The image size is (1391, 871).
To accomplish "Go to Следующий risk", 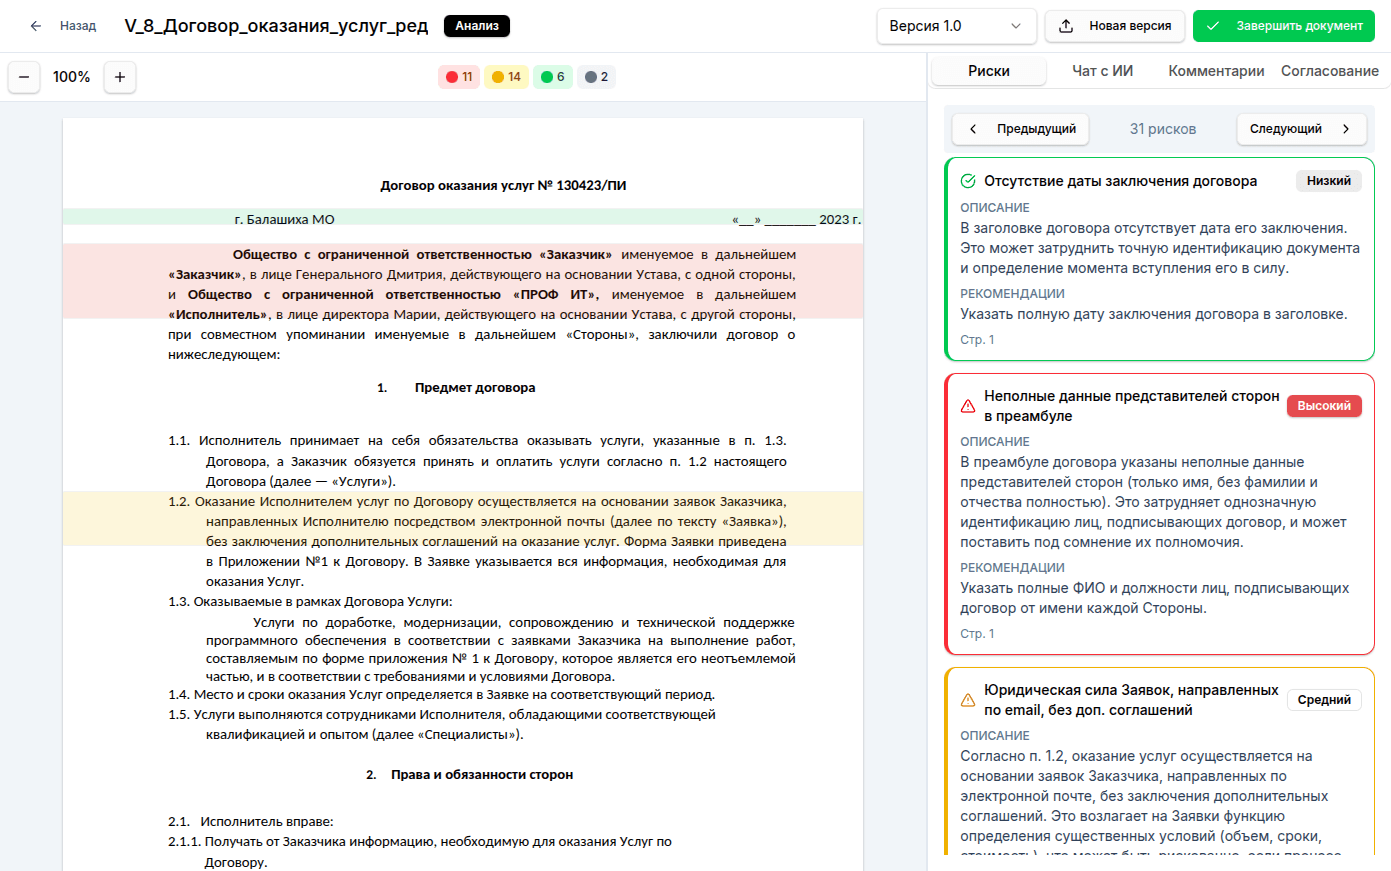I will coord(1300,129).
